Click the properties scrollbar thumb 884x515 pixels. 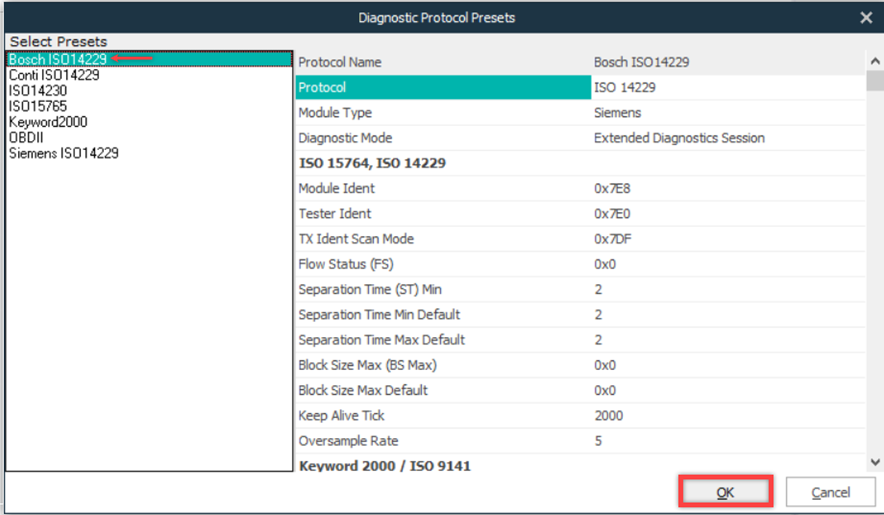coord(875,81)
